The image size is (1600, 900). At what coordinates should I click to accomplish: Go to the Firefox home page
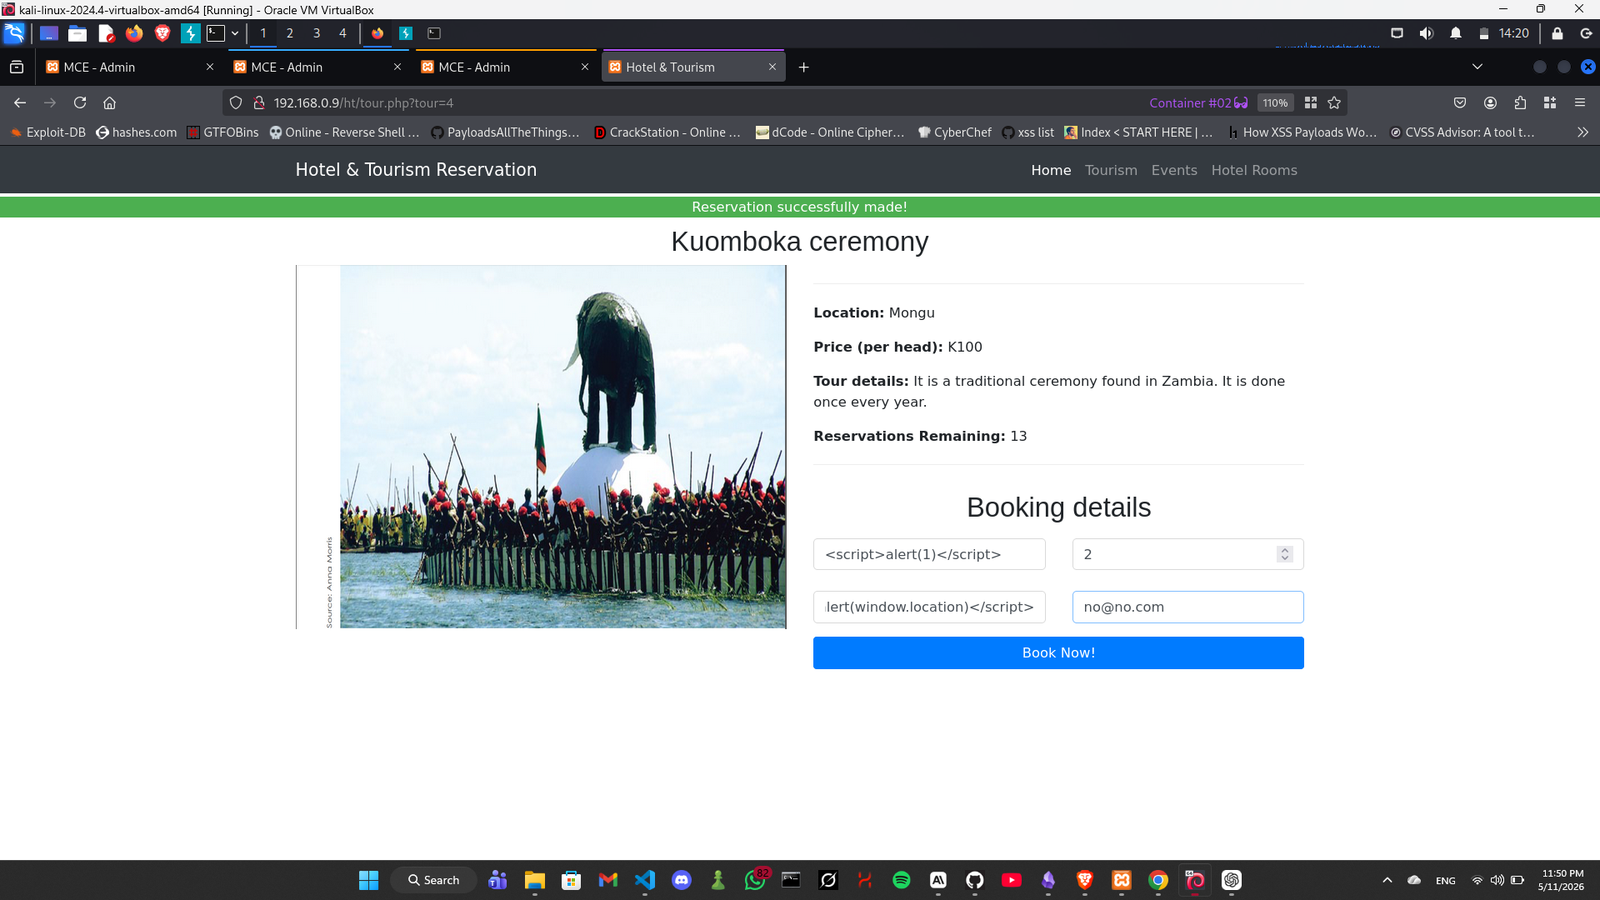(110, 103)
